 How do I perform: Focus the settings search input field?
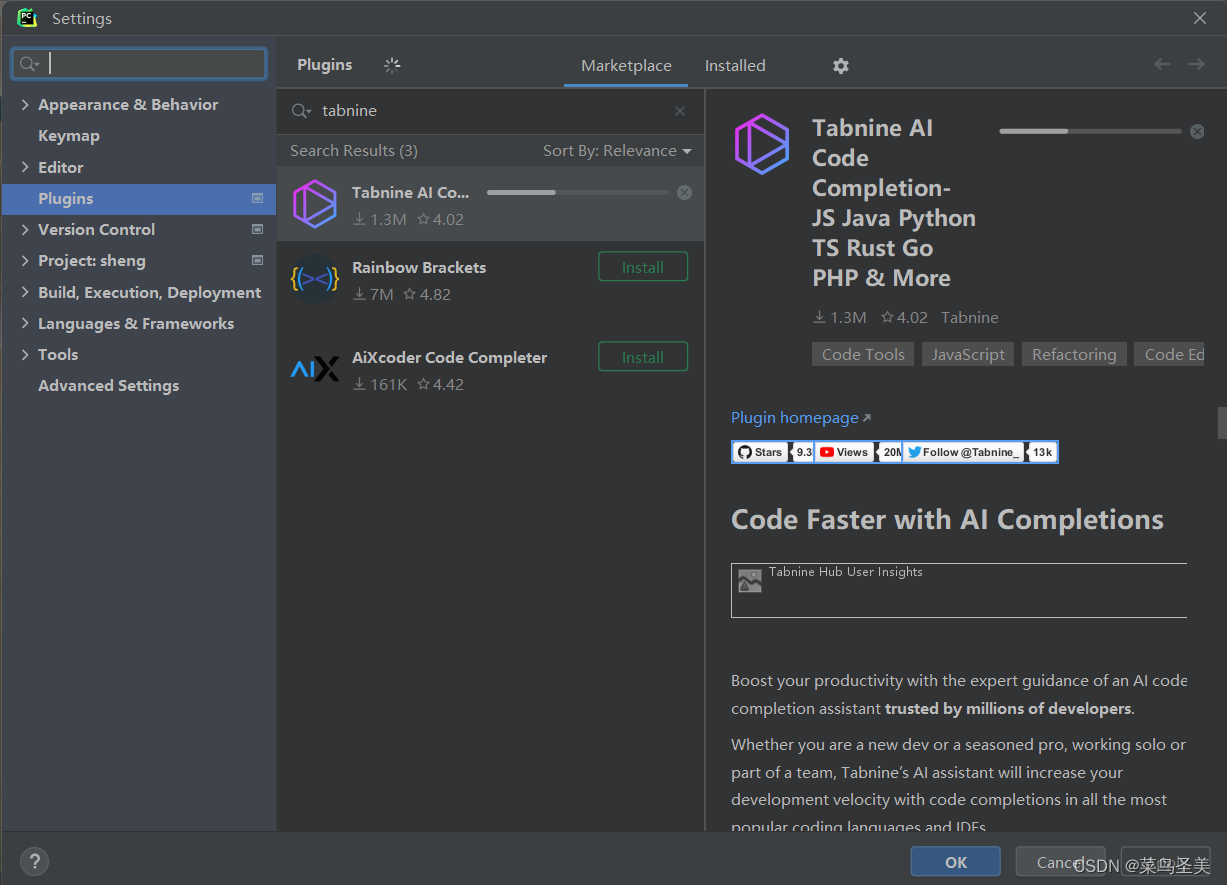(x=139, y=64)
